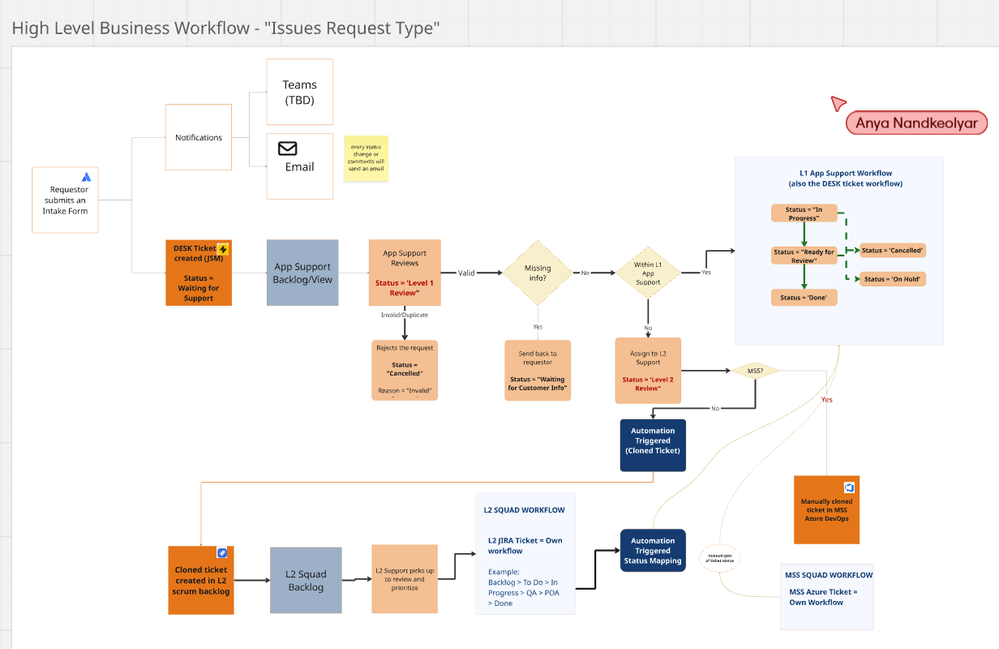The height and width of the screenshot is (649, 999).
Task: Select the MSS SQUAD WORKFLOW frame
Action: coord(827,597)
